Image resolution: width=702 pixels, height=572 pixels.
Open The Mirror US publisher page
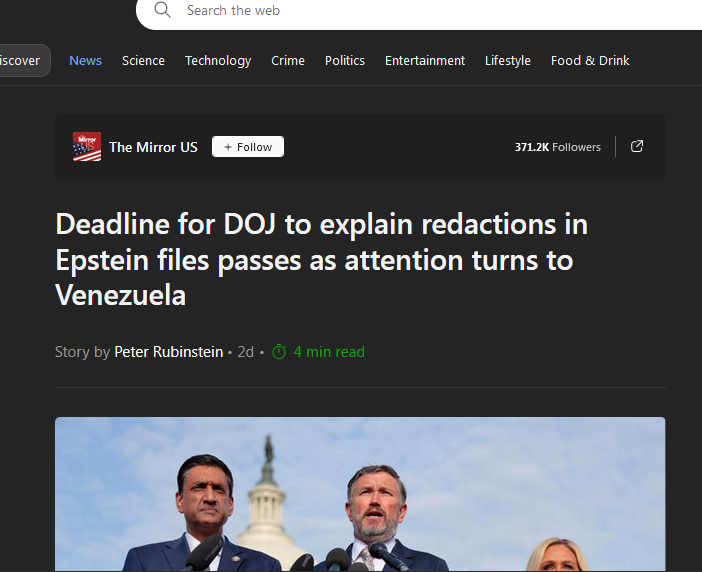pos(153,147)
